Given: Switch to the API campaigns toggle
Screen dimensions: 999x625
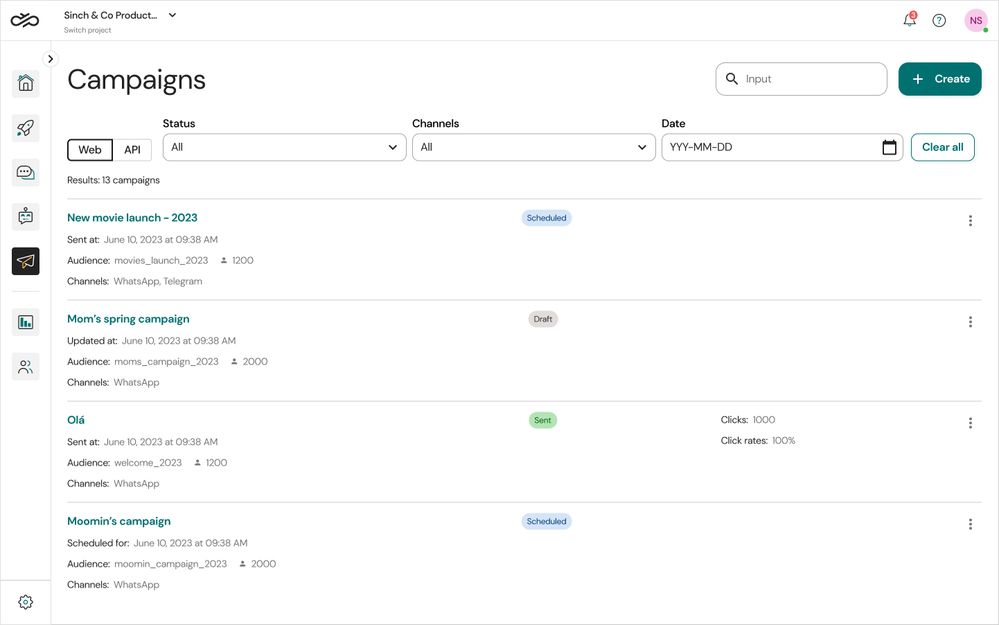Looking at the screenshot, I should click(132, 150).
